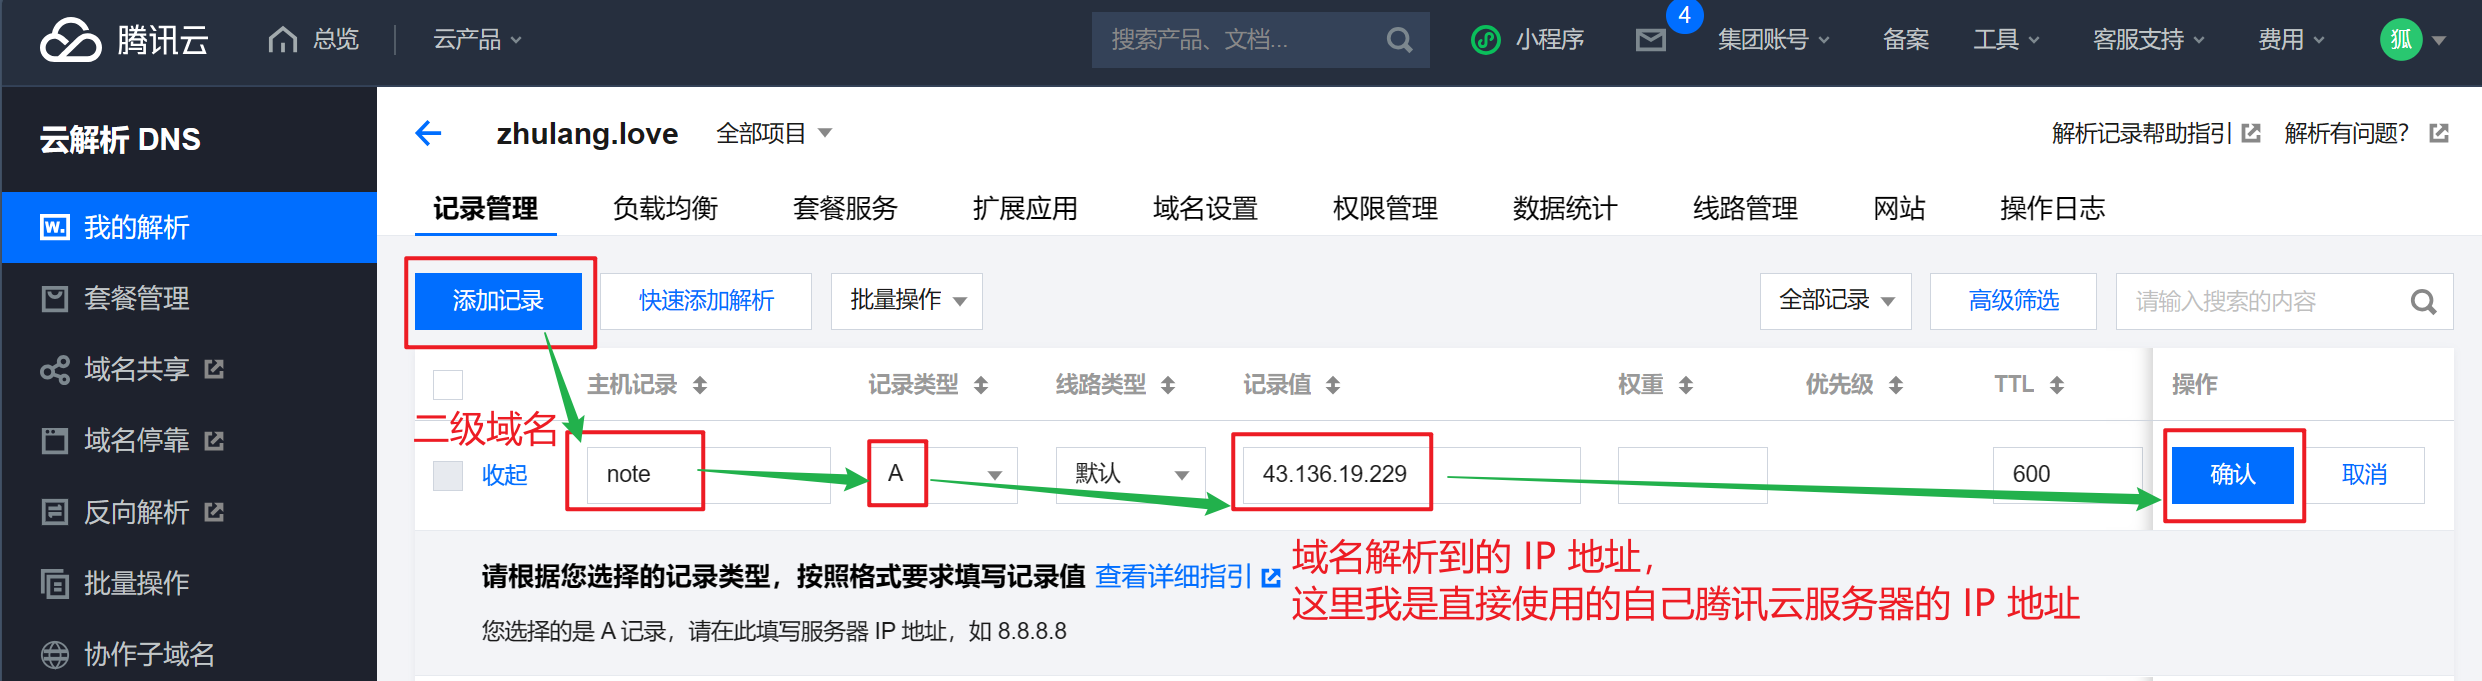Switch to 负载均衡 tab
Screen dimensions: 2482x681
(x=666, y=208)
